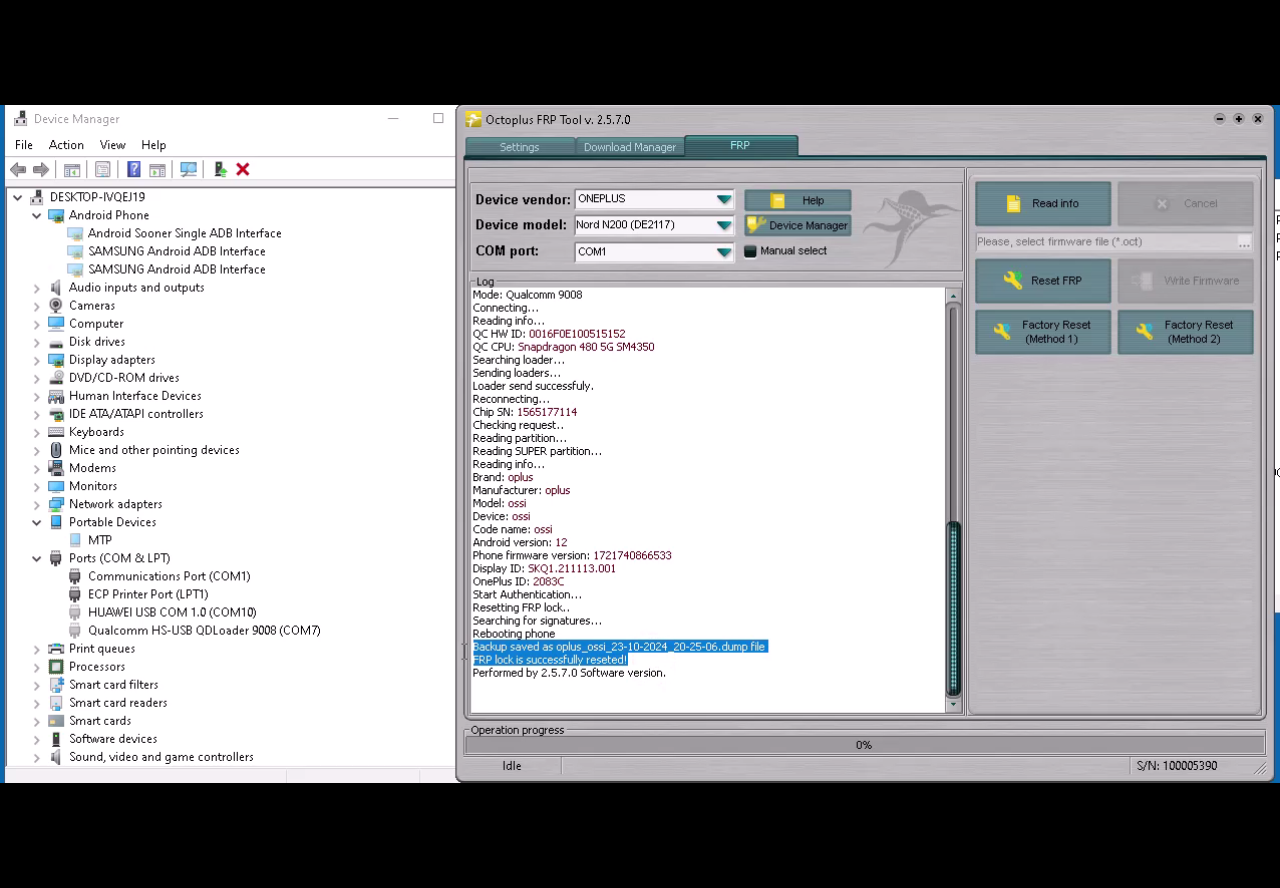
Task: Click the Operation progress bar
Action: [x=865, y=745]
